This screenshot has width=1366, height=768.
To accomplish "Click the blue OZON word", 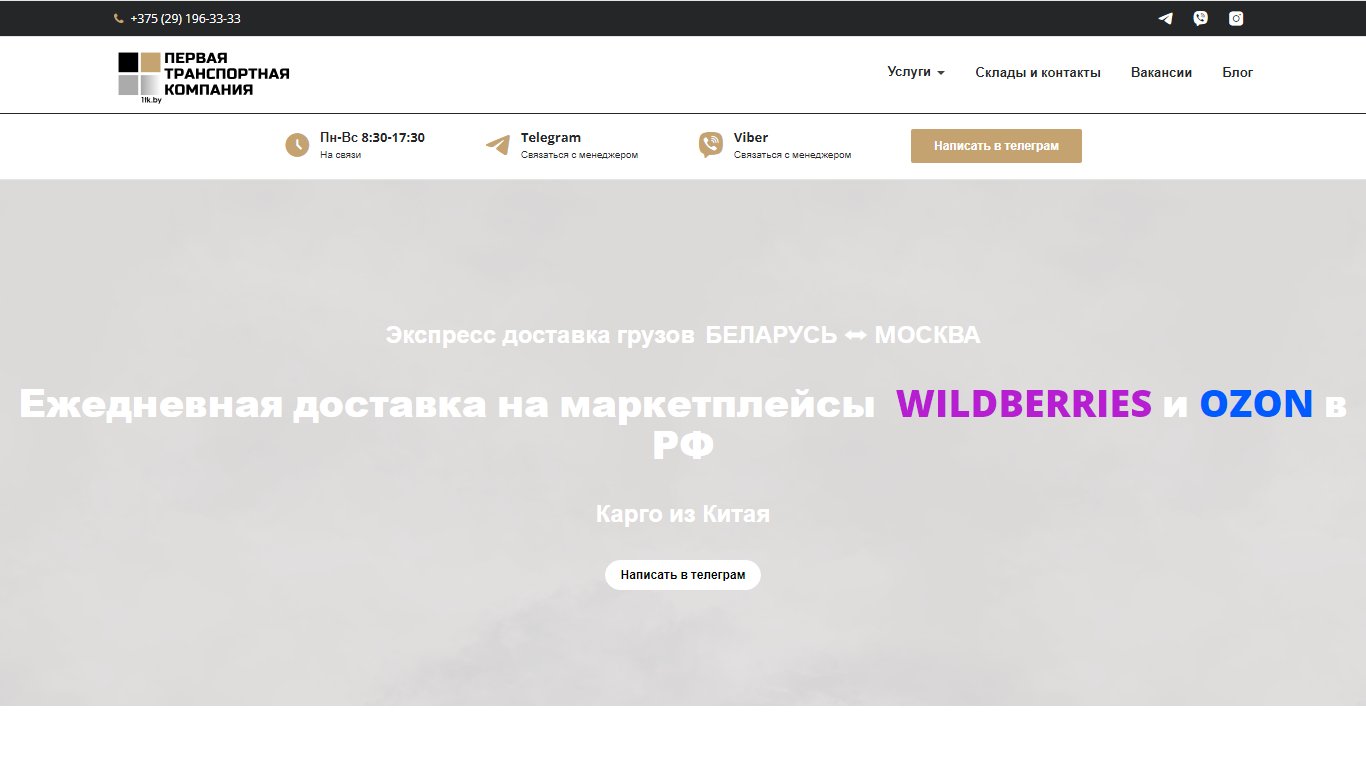I will (x=1256, y=403).
